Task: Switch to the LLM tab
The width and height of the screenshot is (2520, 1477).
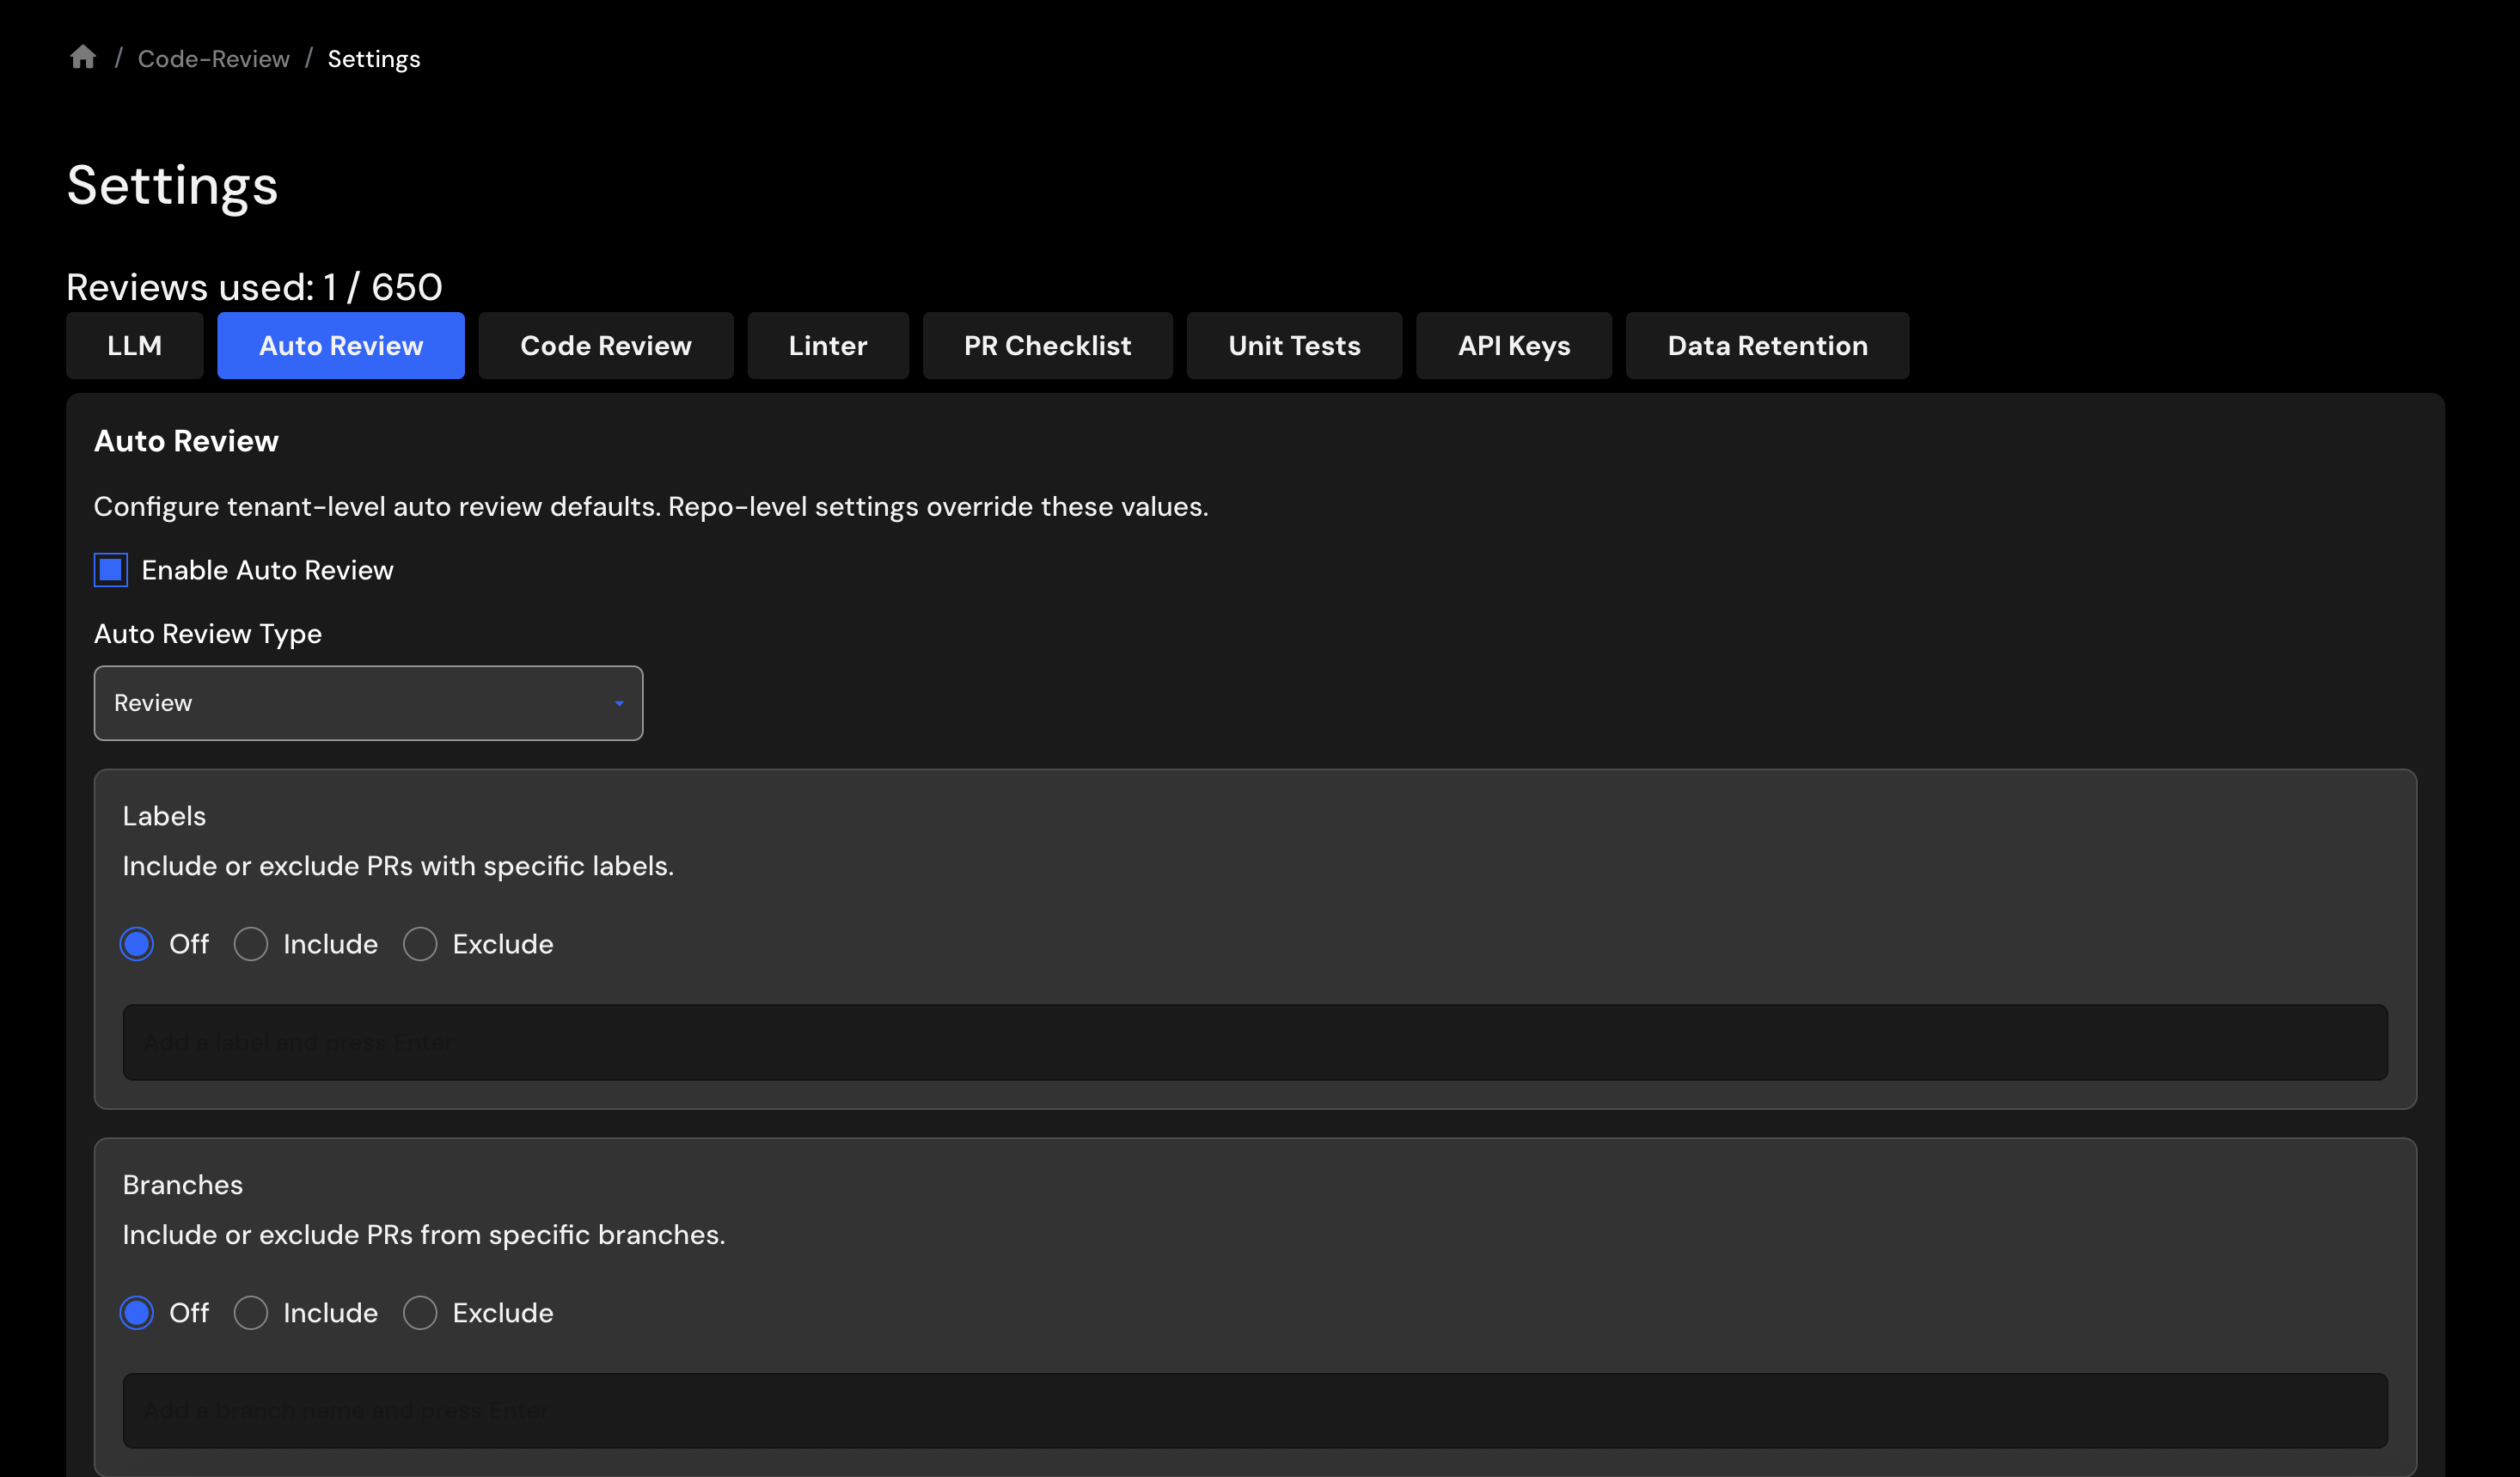Action: point(134,345)
